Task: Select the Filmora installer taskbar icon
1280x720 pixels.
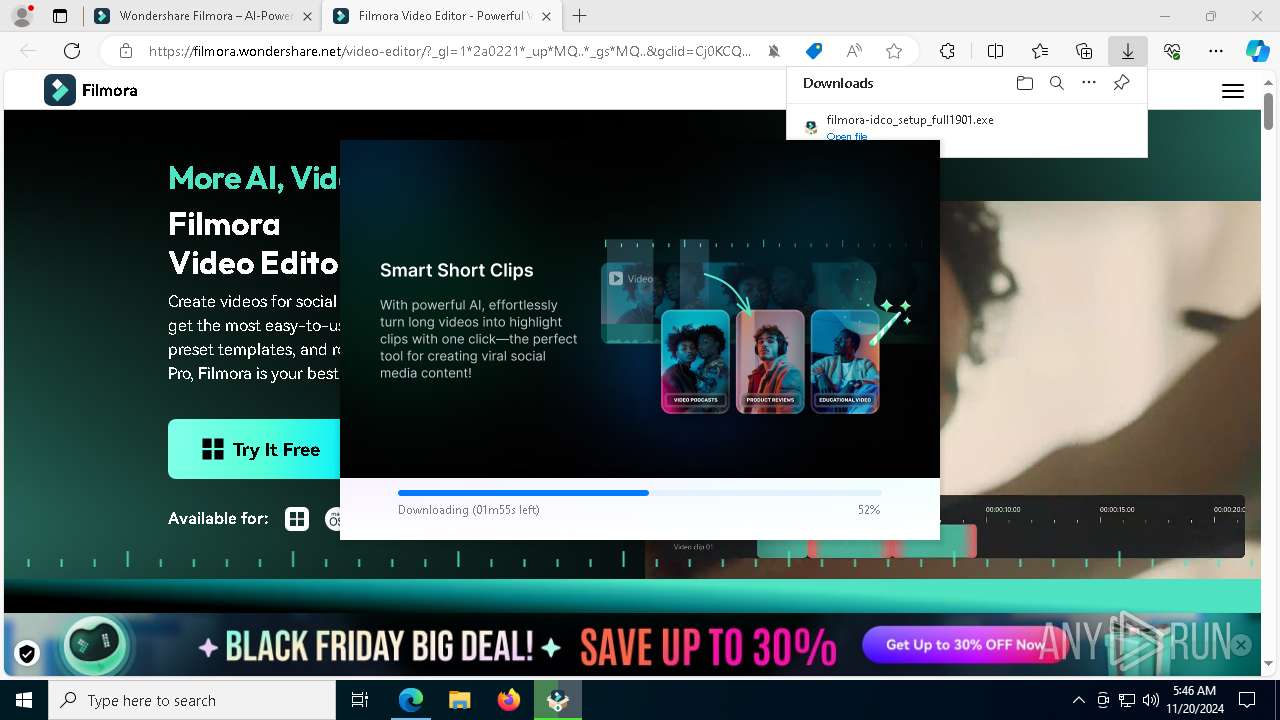Action: 558,700
